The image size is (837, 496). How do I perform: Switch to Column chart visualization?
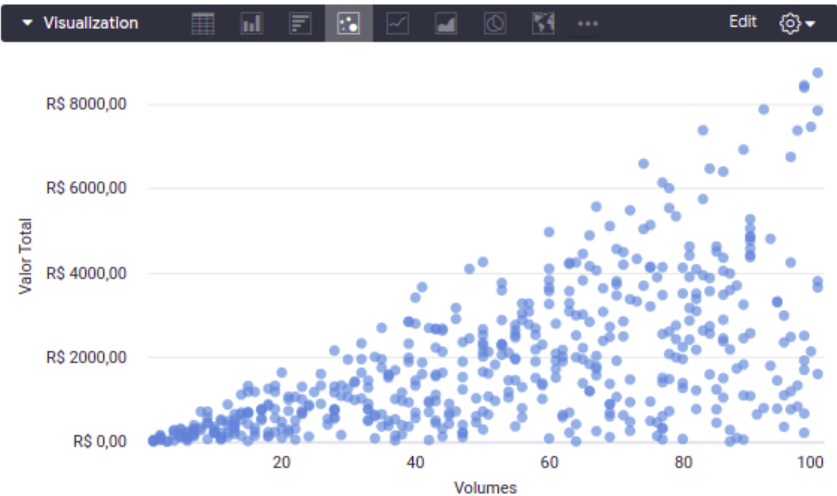251,23
